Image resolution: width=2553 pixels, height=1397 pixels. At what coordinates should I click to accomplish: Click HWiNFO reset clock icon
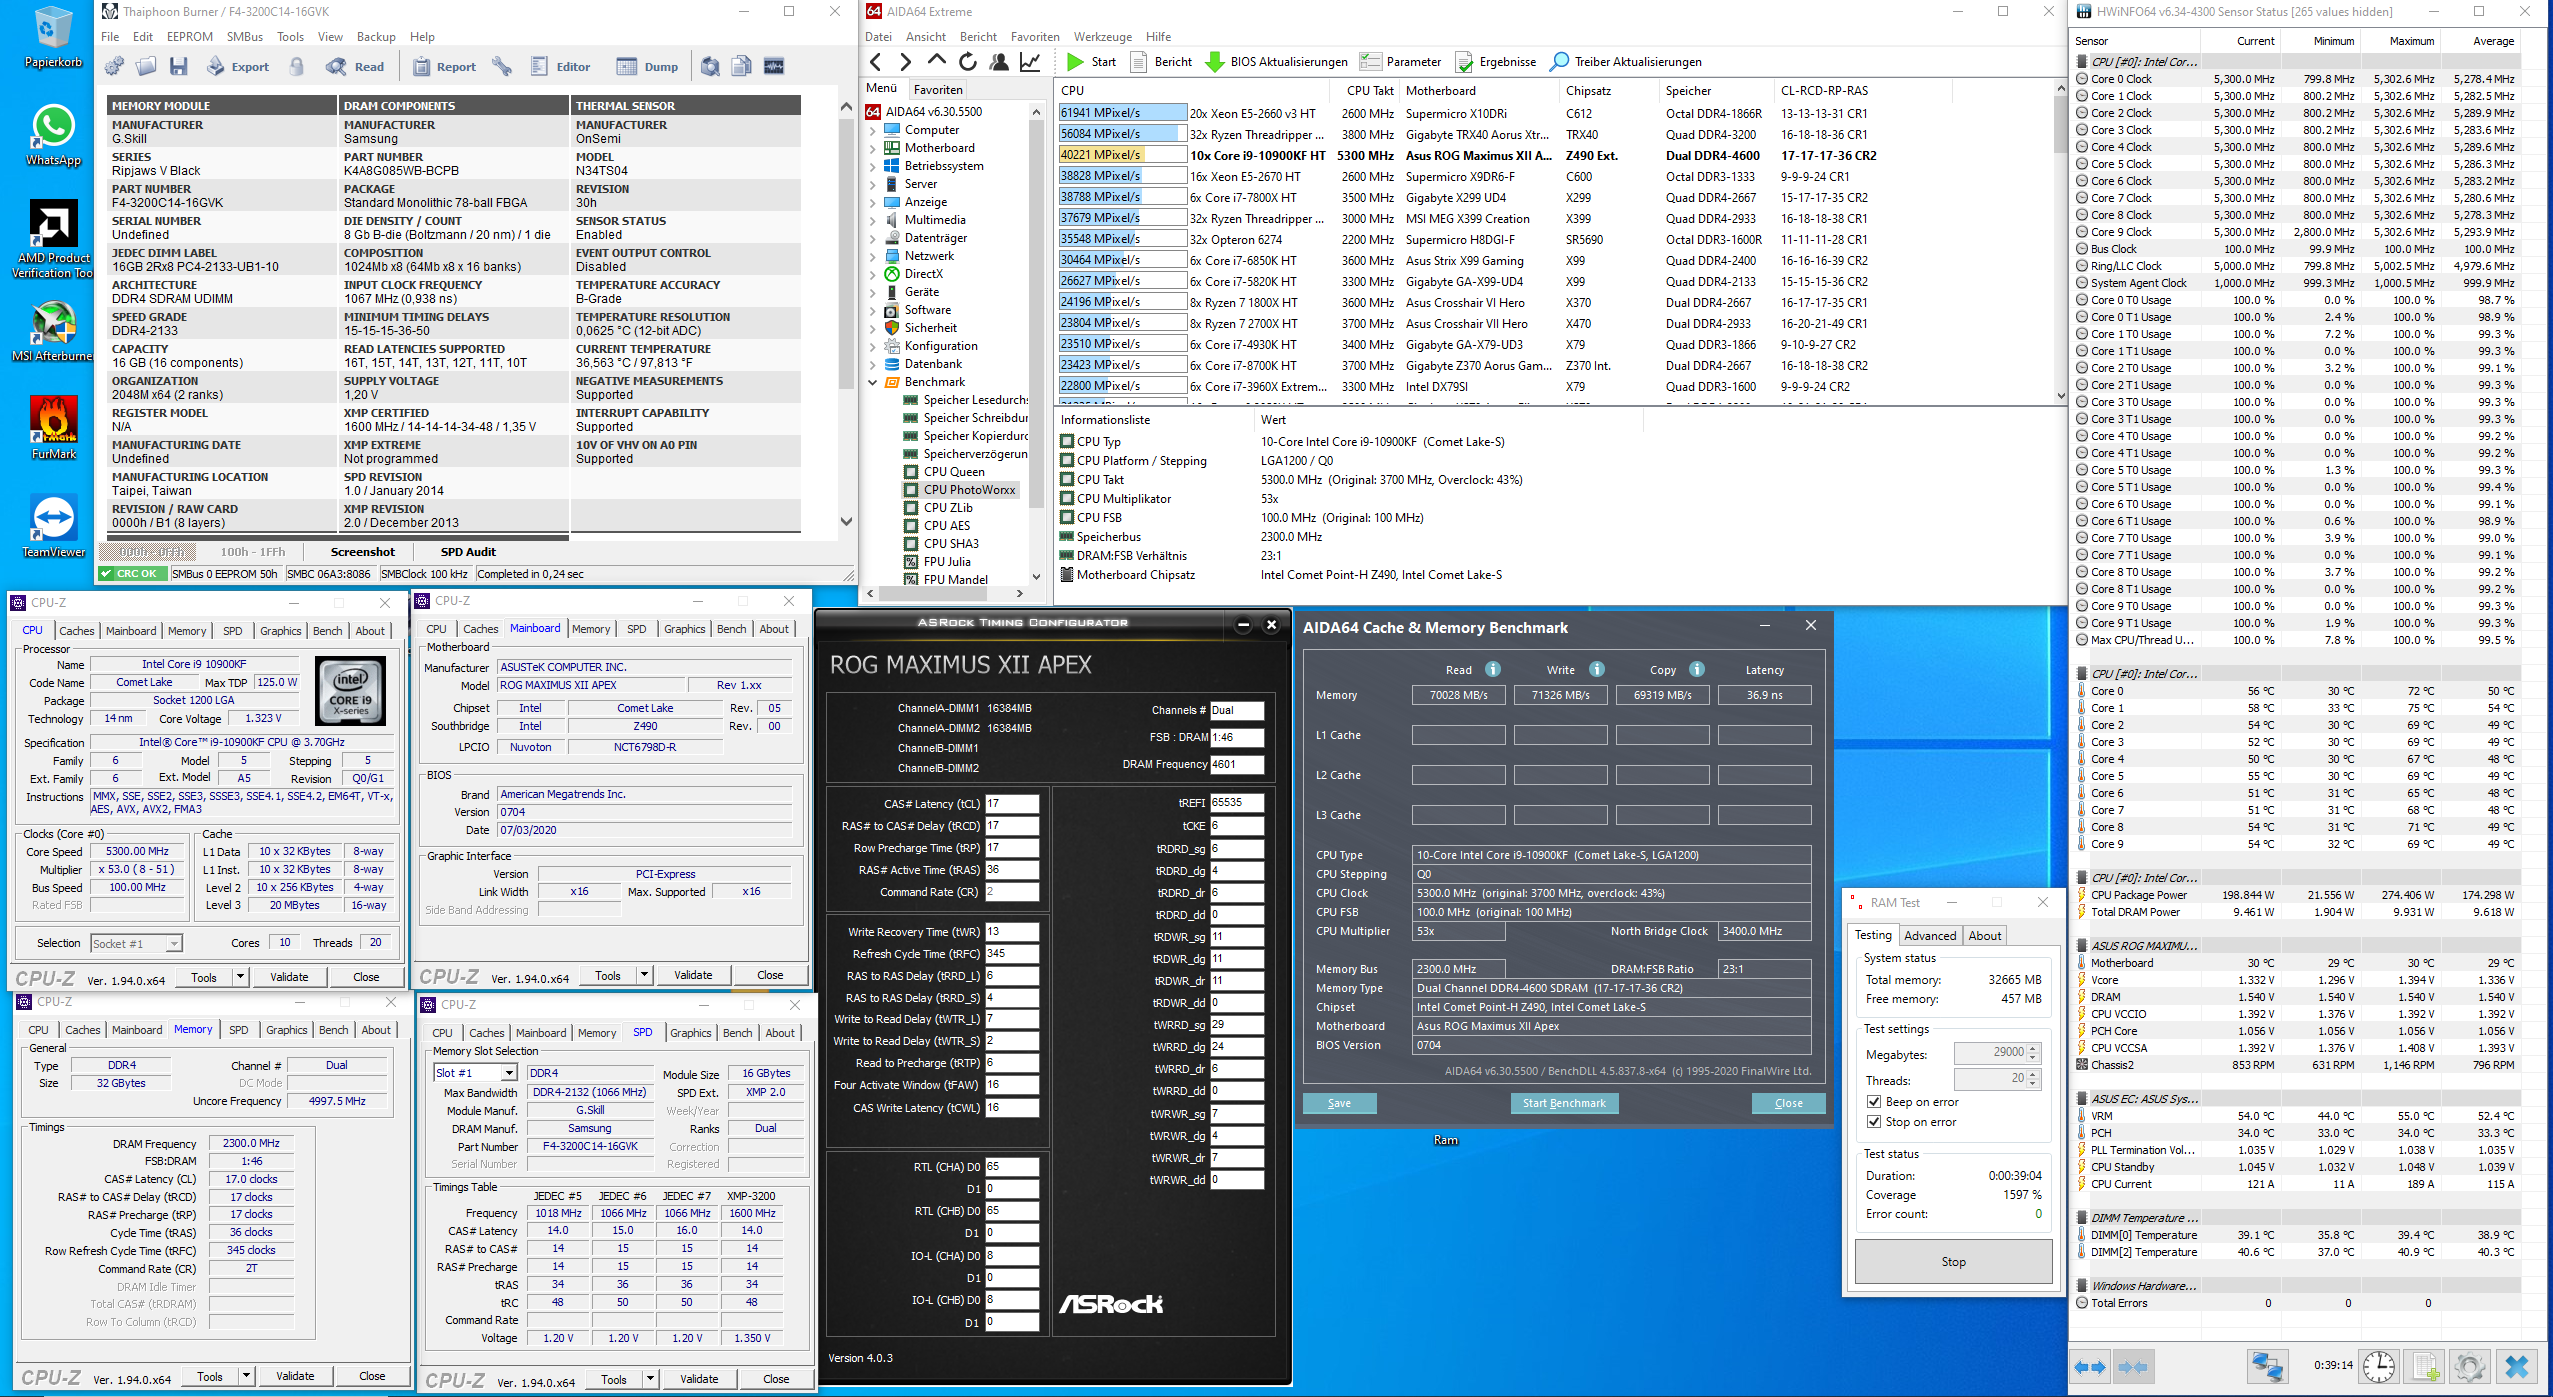(2378, 1366)
